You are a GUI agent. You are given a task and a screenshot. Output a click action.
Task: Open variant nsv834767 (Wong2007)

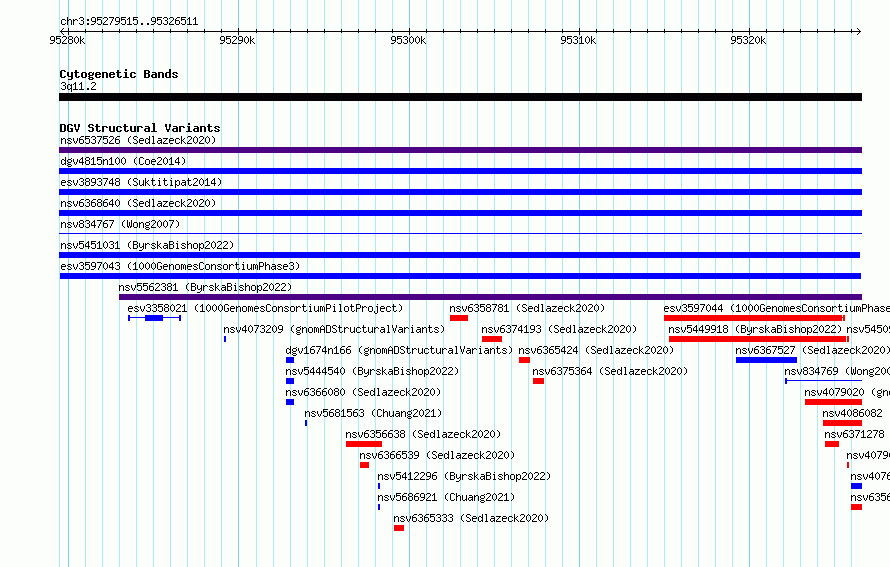tap(120, 224)
